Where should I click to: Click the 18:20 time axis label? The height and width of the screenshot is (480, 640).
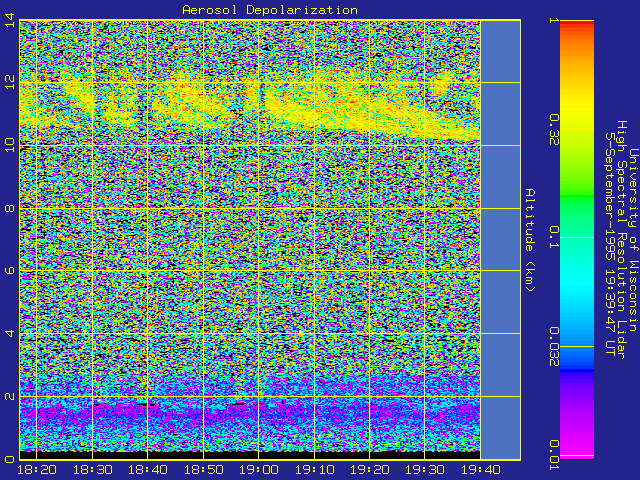coord(37,470)
